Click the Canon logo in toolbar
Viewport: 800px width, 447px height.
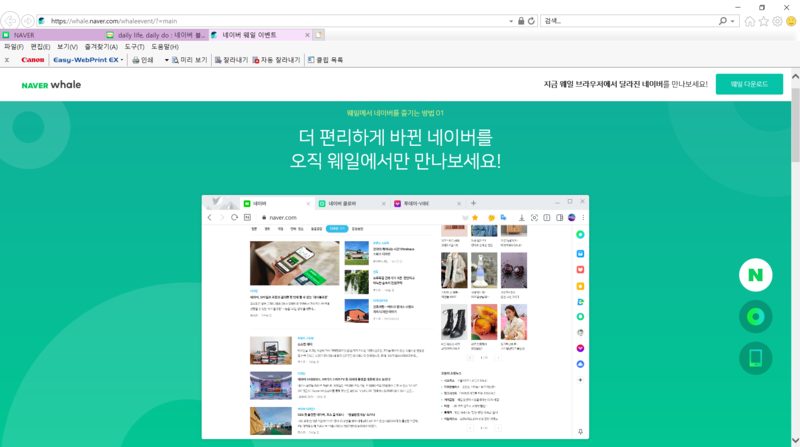33,60
